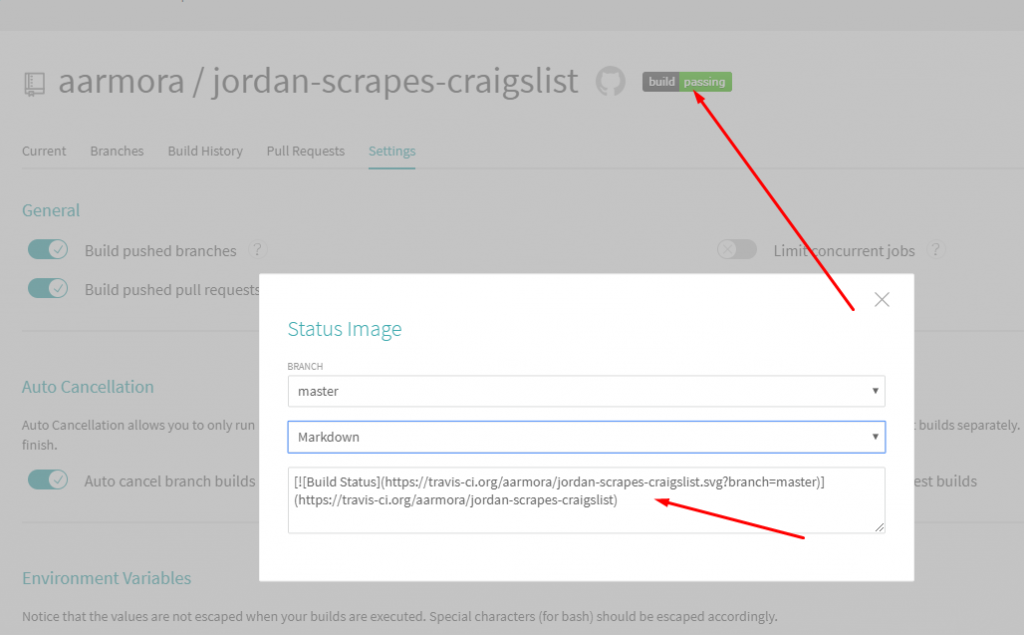Close the Status Image dialog
1024x635 pixels.
[882, 299]
